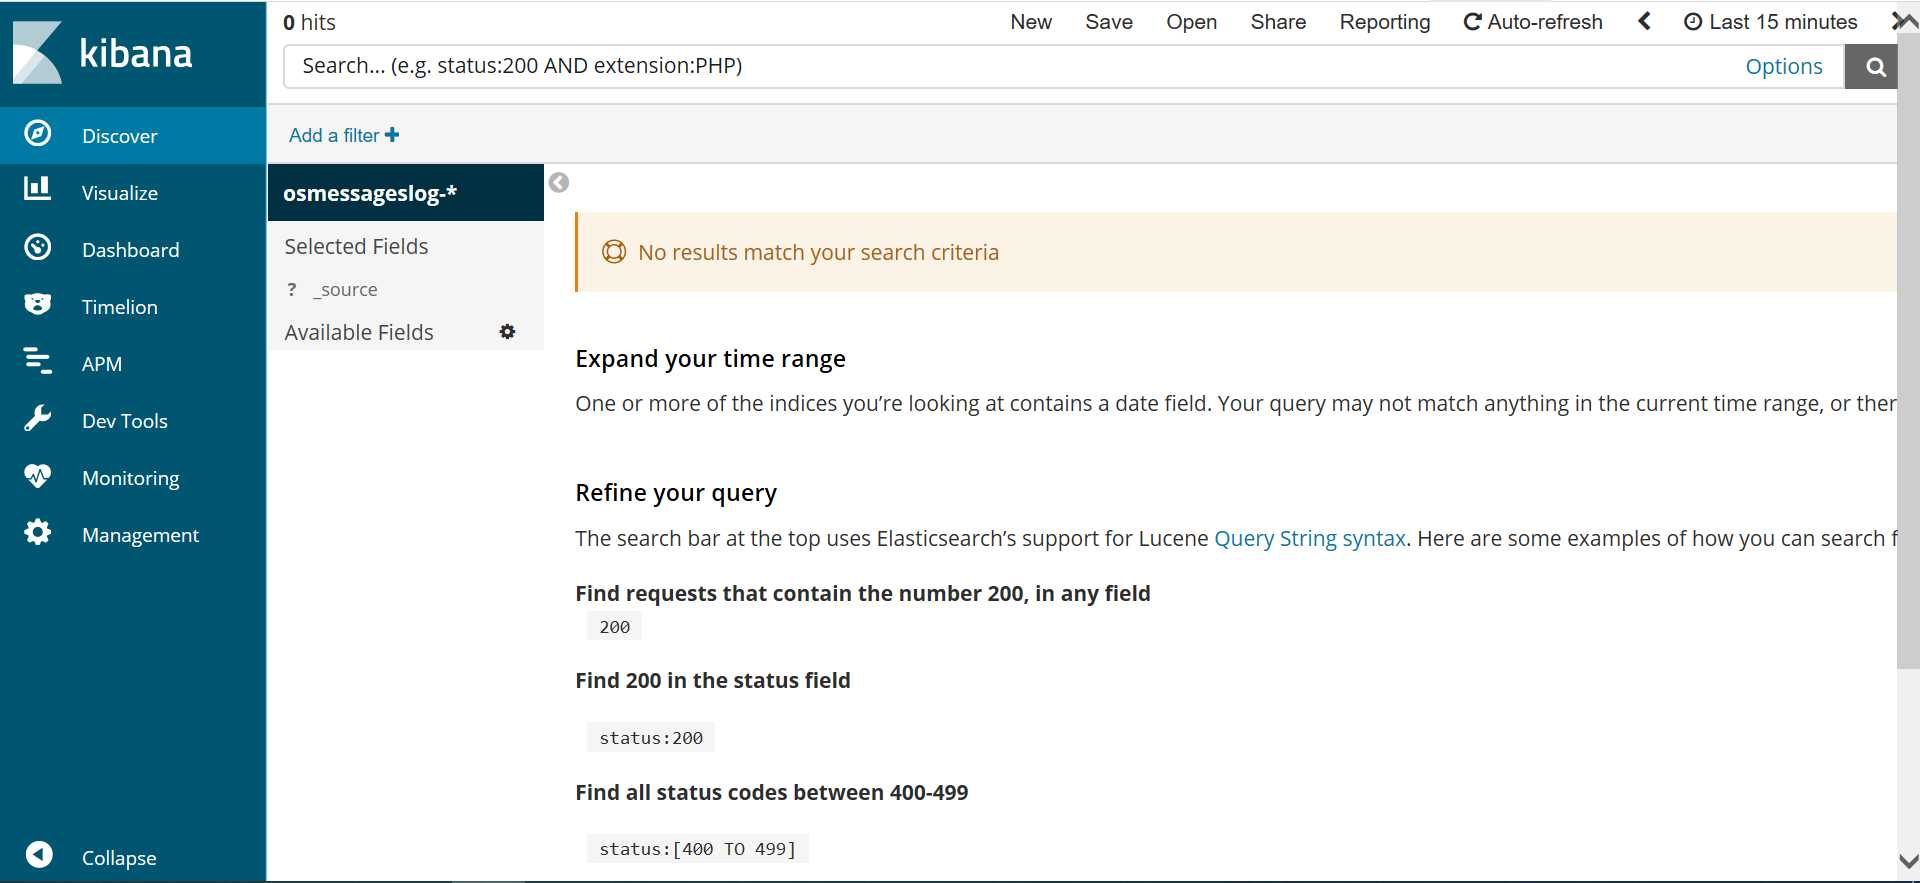Click Expand your time range heading
Image resolution: width=1920 pixels, height=883 pixels.
(710, 358)
